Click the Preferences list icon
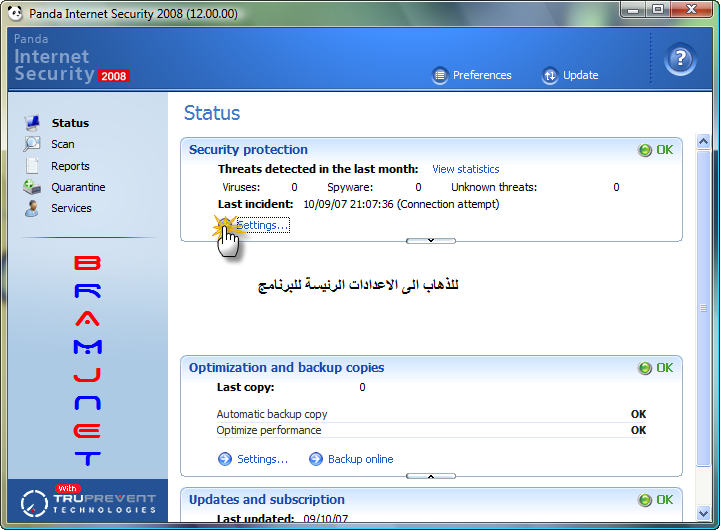Viewport: 720px width, 530px height. pyautogui.click(x=440, y=75)
